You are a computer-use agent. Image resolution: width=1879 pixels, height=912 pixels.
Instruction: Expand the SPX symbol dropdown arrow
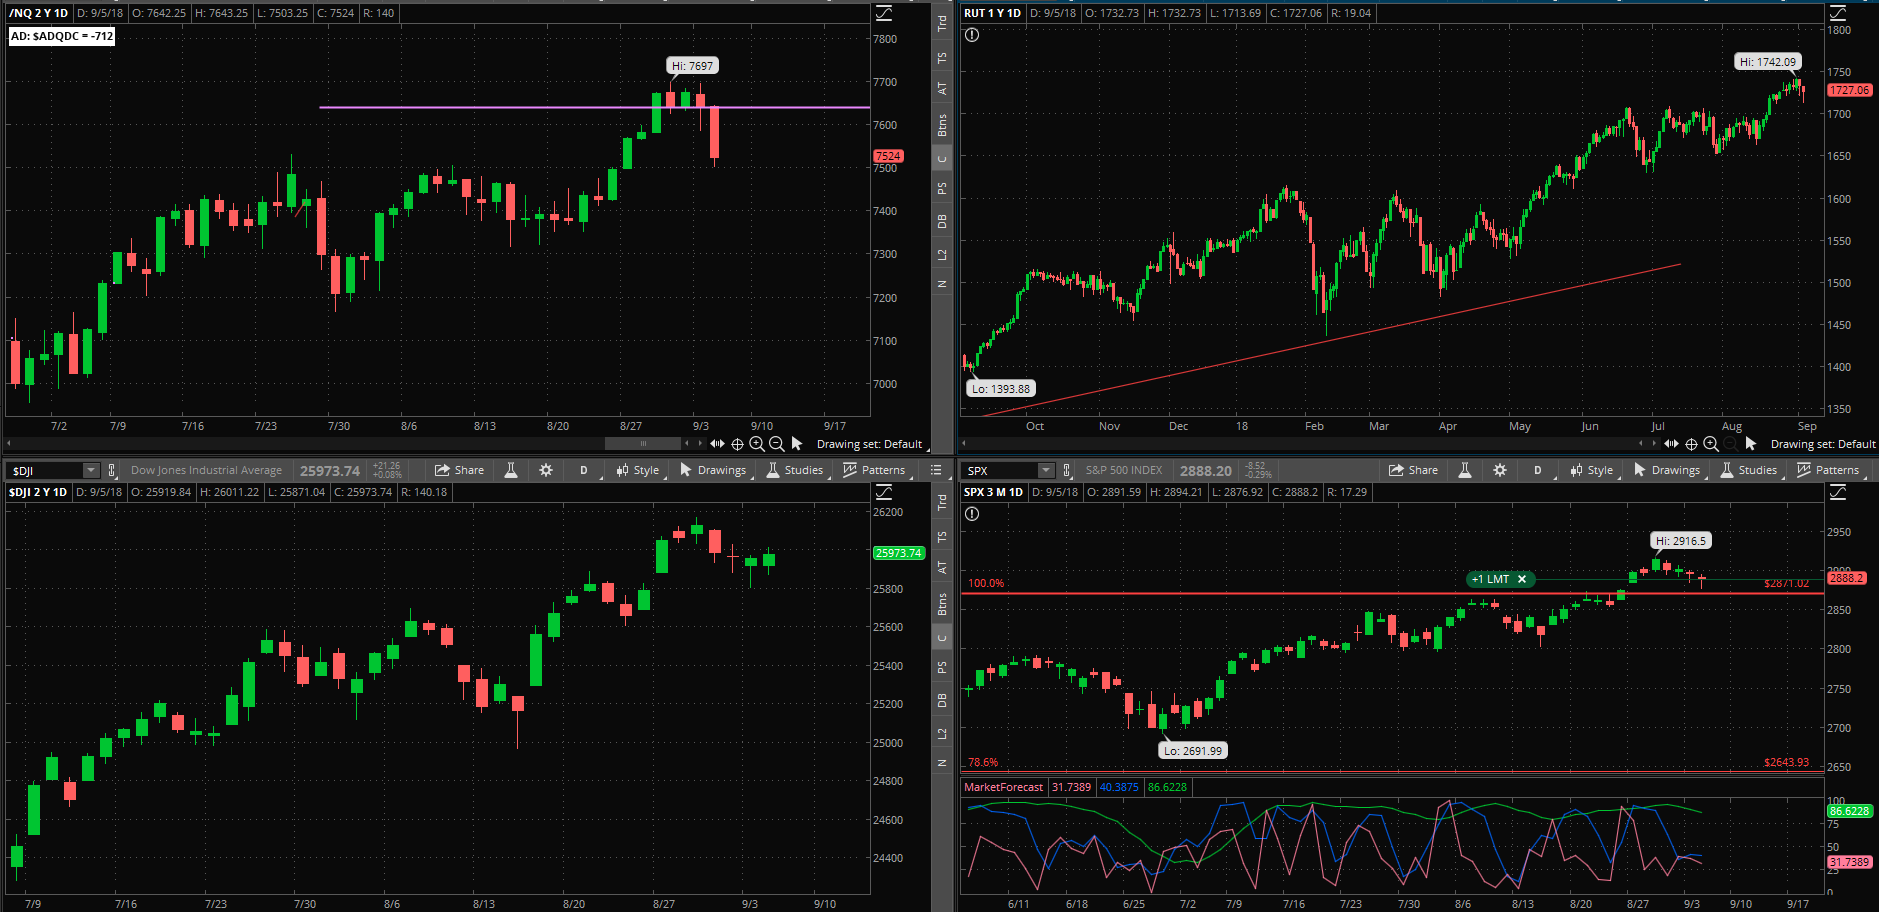tap(1045, 470)
